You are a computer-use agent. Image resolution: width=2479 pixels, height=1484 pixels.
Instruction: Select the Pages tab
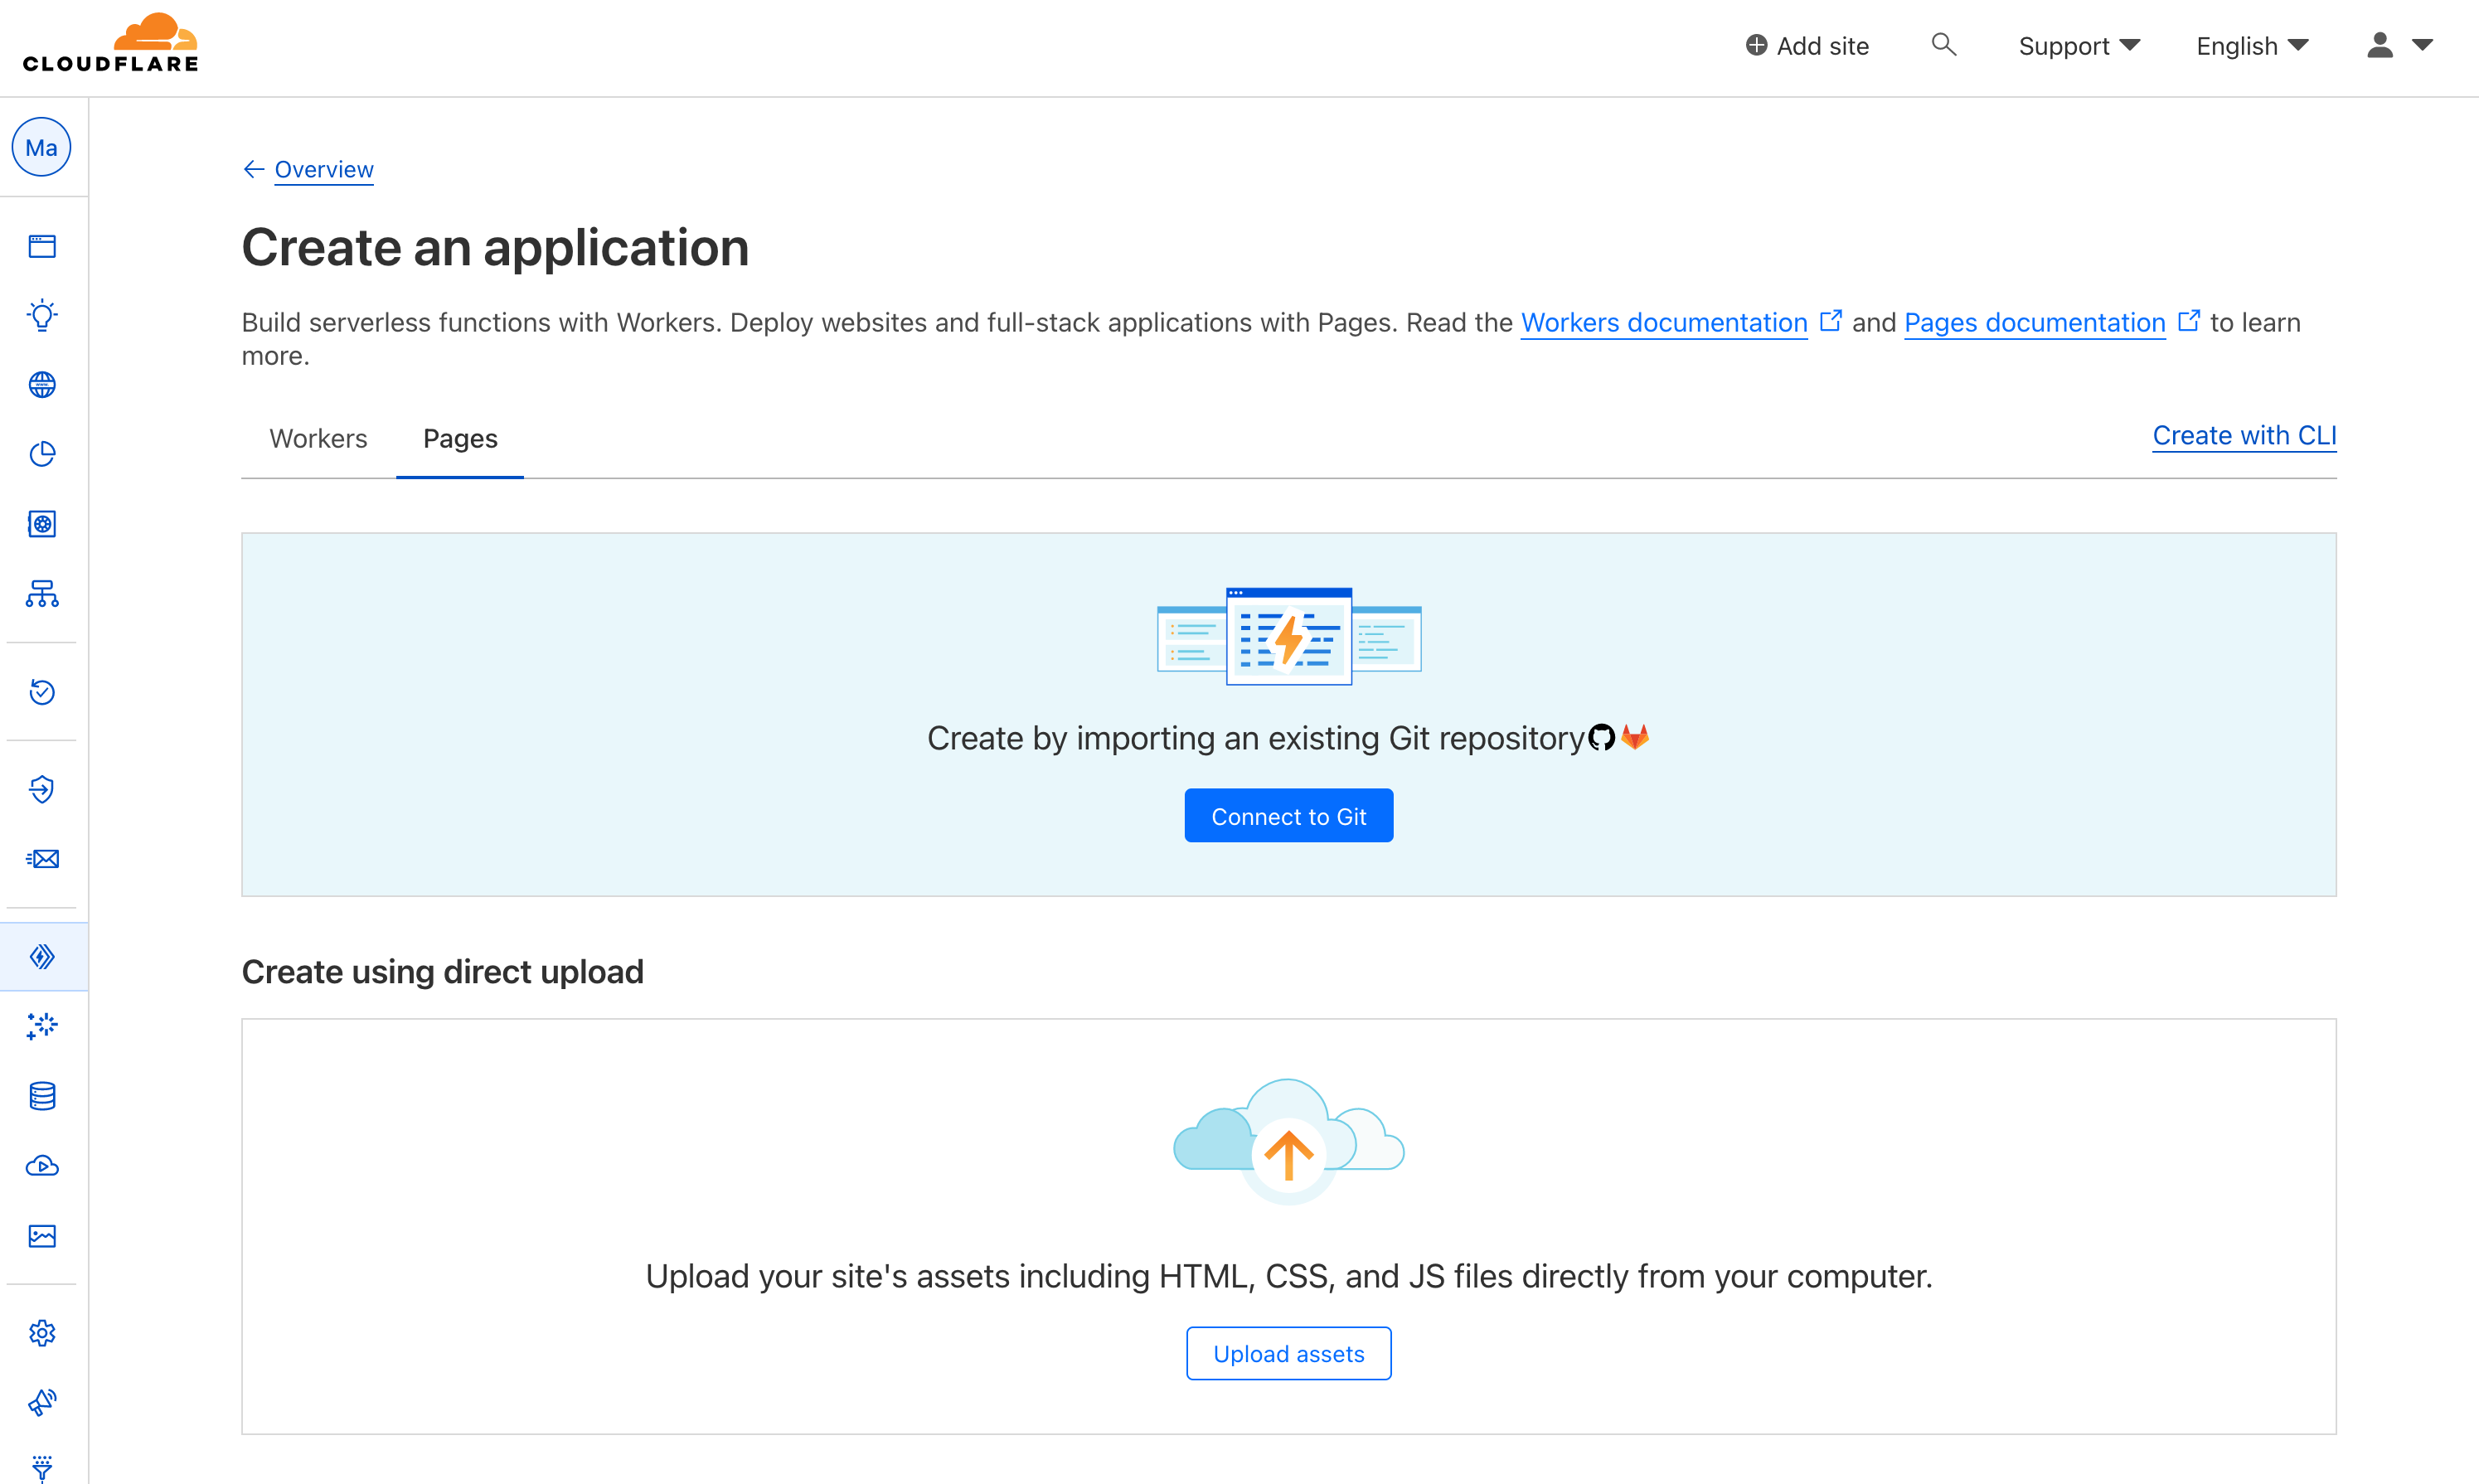(x=460, y=438)
